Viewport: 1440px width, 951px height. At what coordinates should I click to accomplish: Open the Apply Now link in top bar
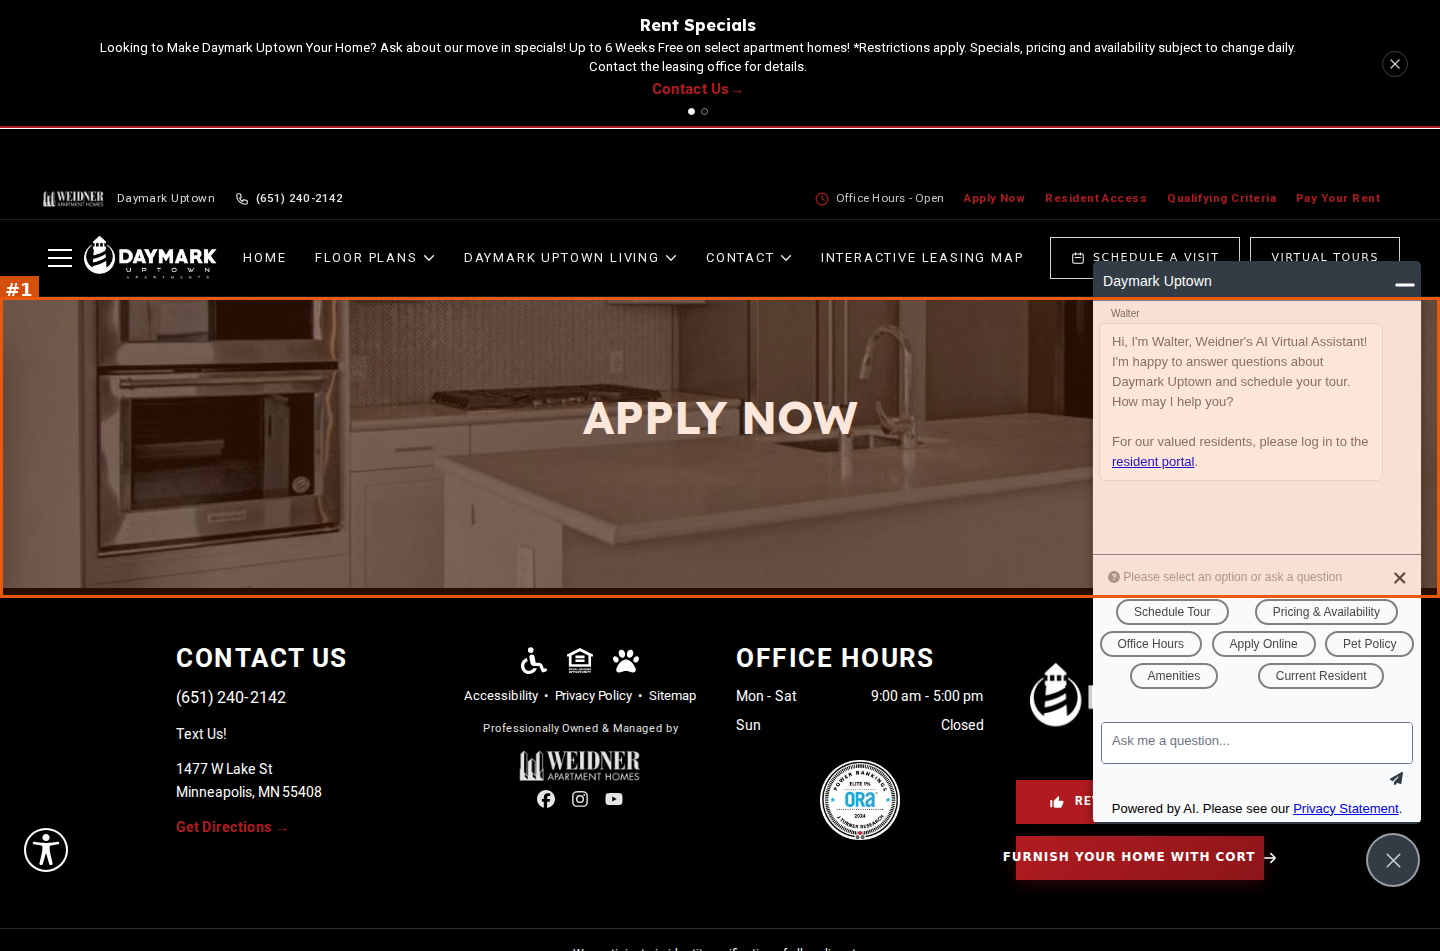tap(994, 198)
